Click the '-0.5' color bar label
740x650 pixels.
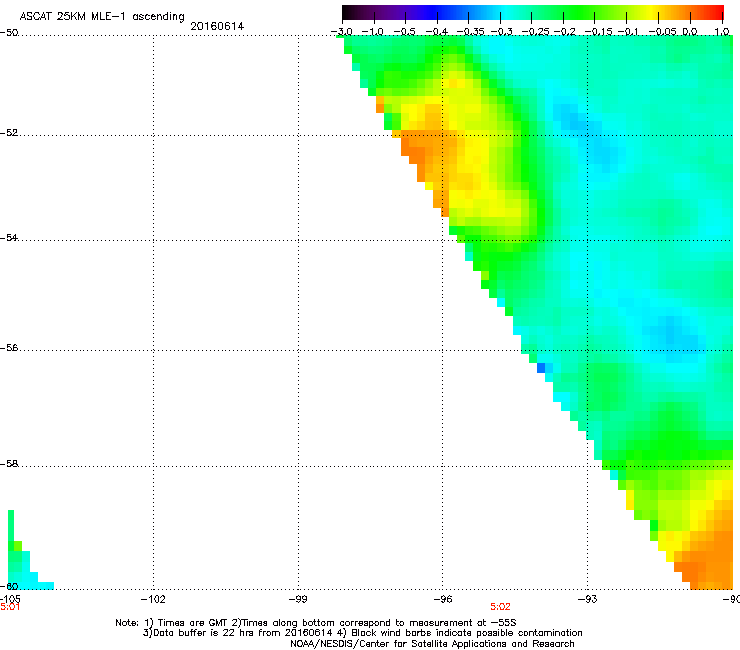pos(404,31)
